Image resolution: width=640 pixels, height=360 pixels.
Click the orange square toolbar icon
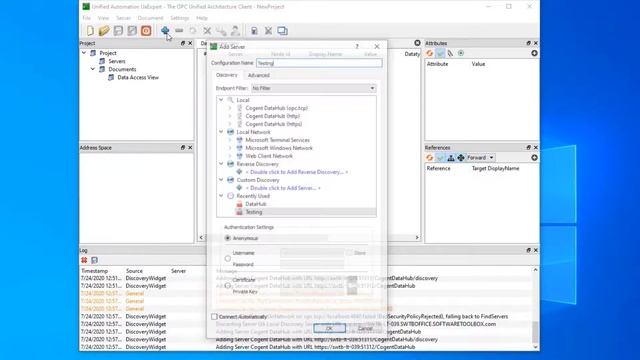[x=146, y=31]
